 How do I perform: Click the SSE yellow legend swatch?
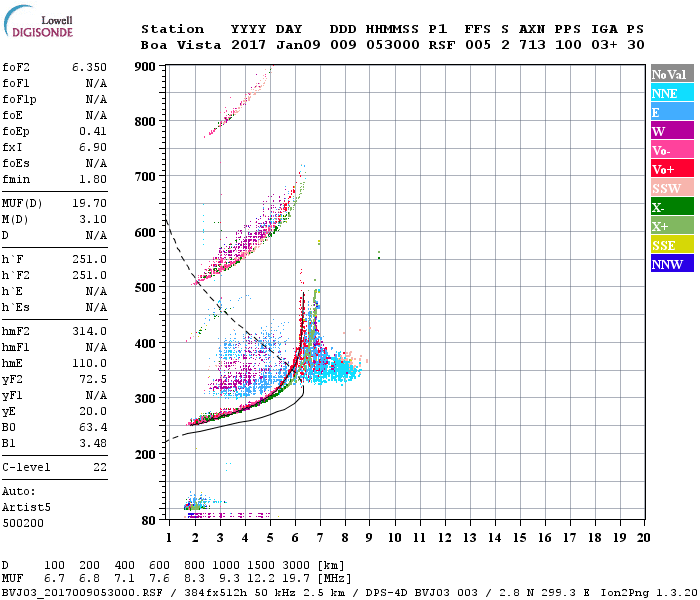click(x=672, y=245)
